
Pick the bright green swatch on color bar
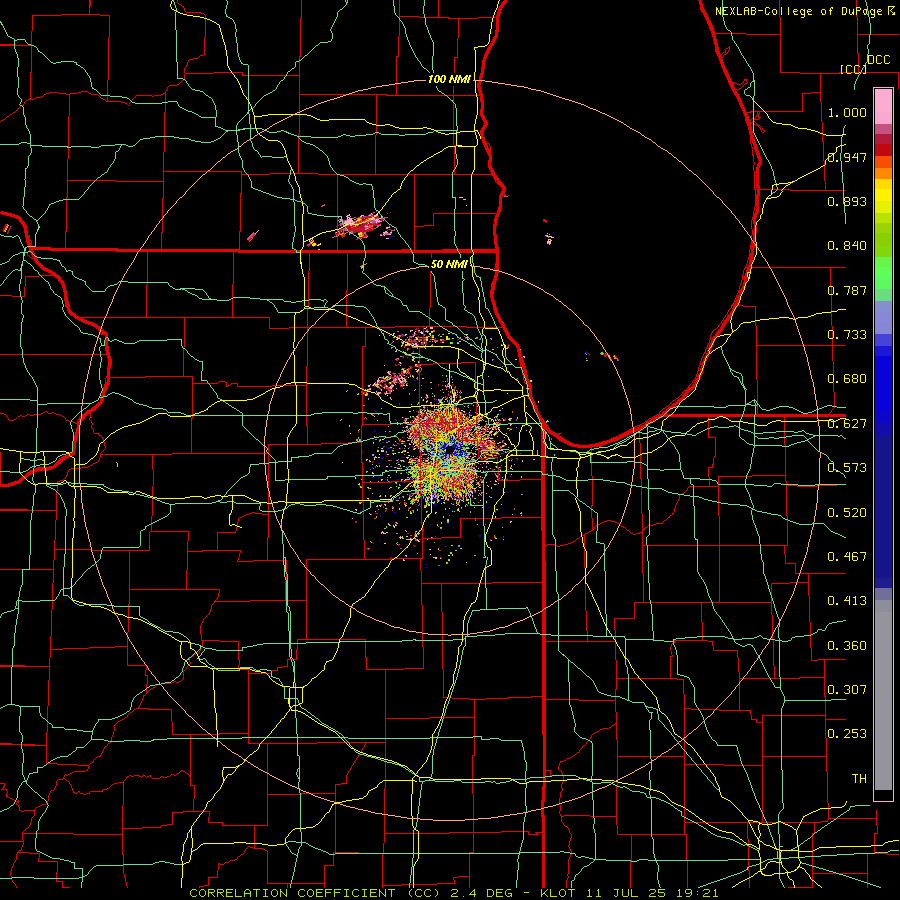(883, 273)
